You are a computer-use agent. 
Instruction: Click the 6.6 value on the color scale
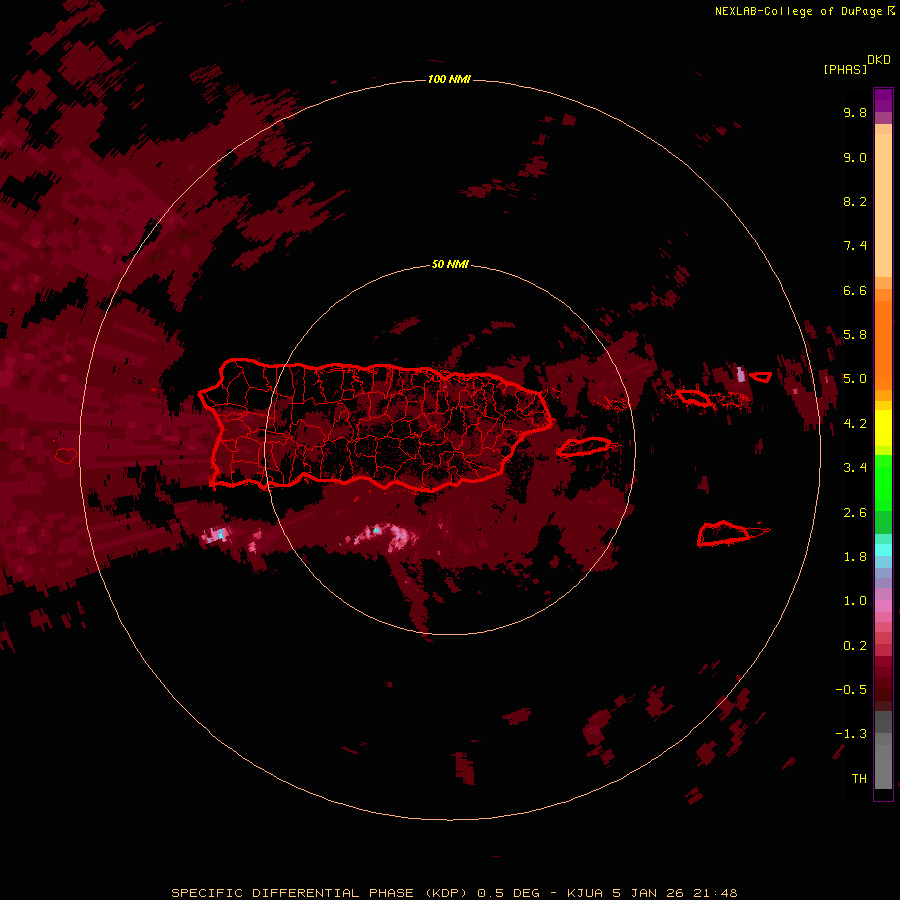coord(855,290)
